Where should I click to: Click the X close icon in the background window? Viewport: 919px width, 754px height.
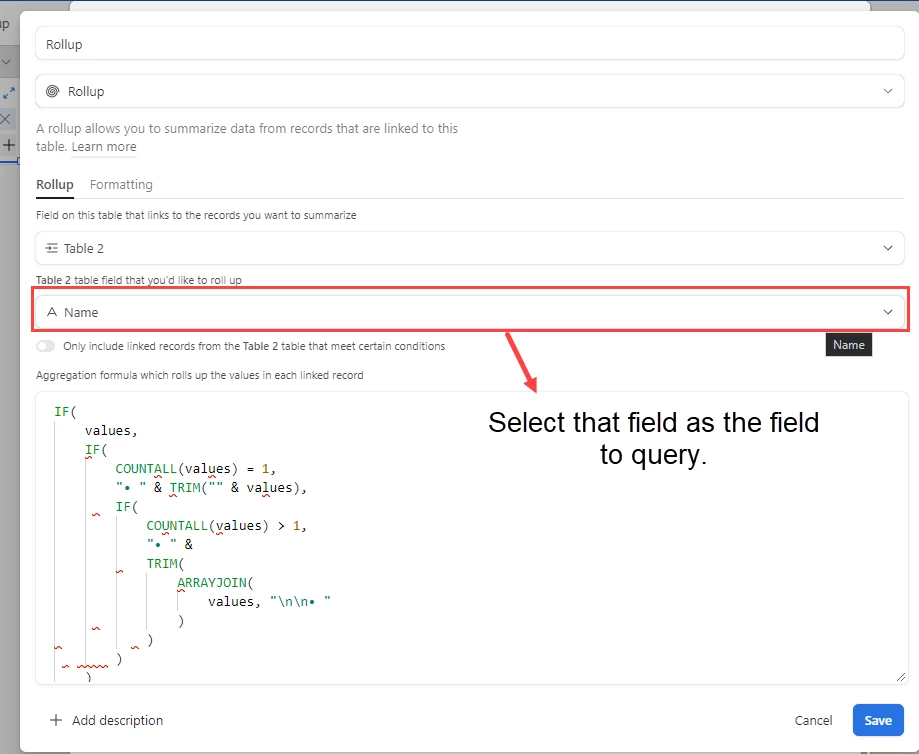6,119
